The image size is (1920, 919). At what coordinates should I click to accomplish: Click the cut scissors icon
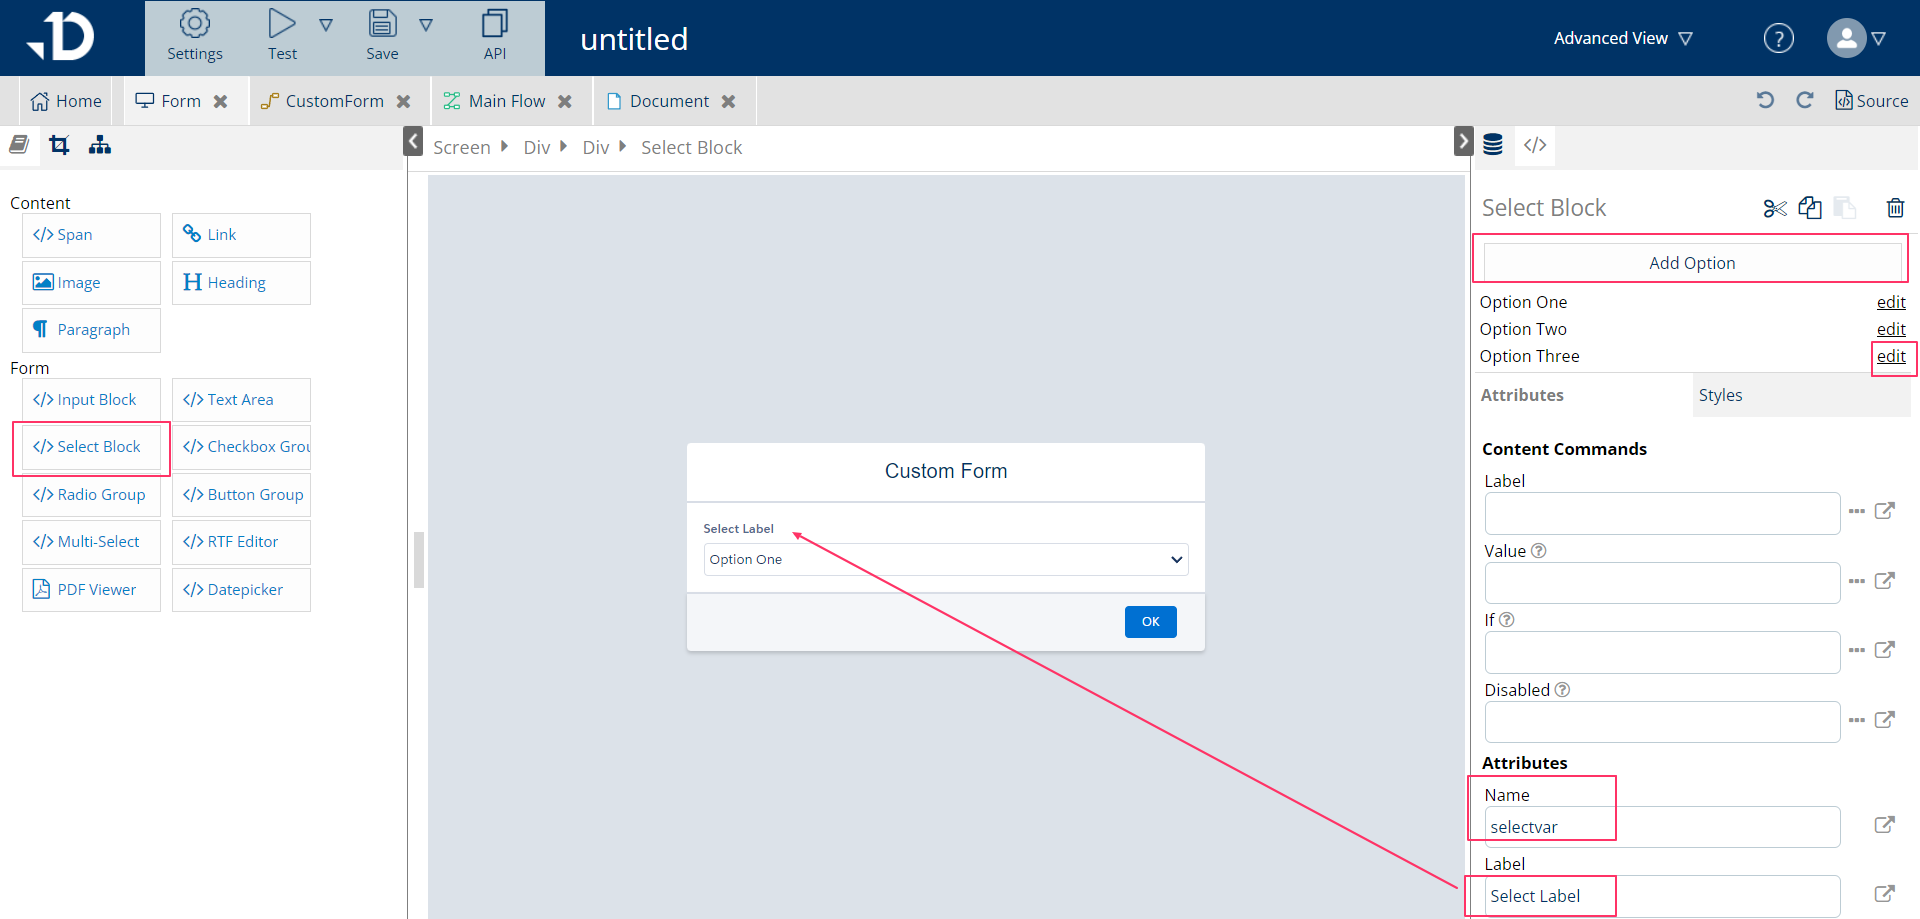coord(1775,208)
